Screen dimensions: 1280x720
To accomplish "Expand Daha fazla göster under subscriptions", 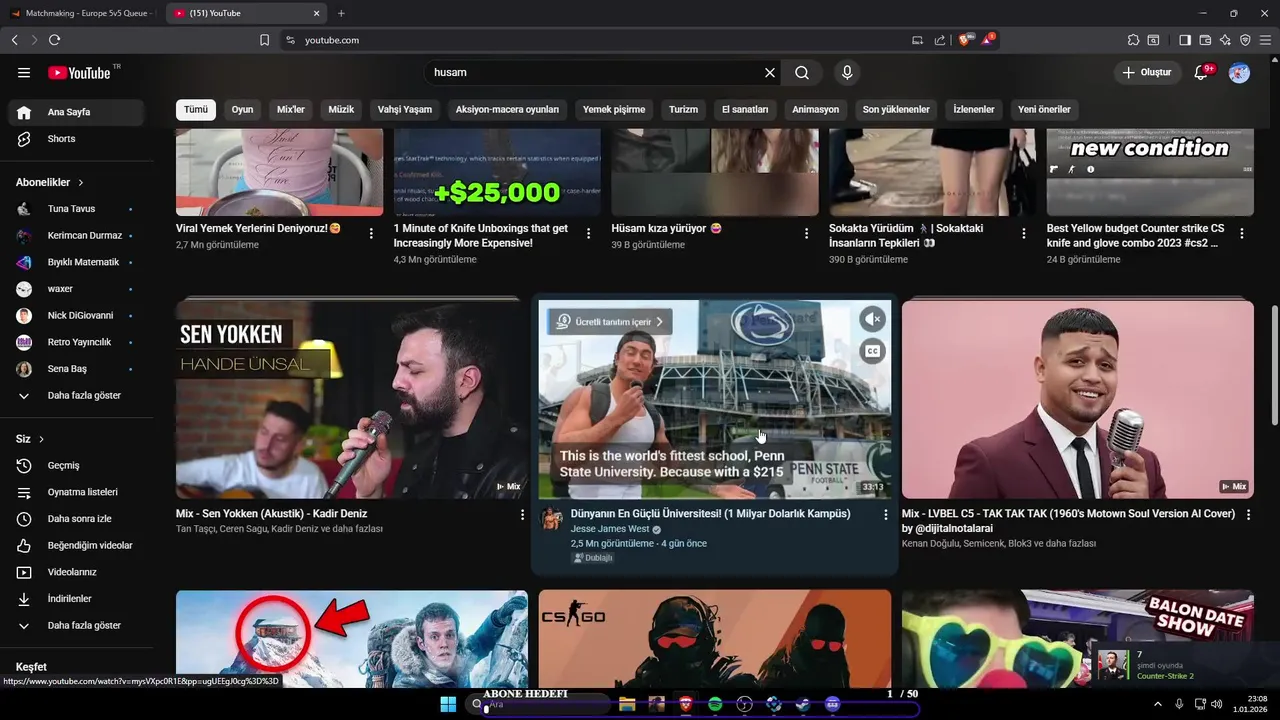I will (x=77, y=396).
